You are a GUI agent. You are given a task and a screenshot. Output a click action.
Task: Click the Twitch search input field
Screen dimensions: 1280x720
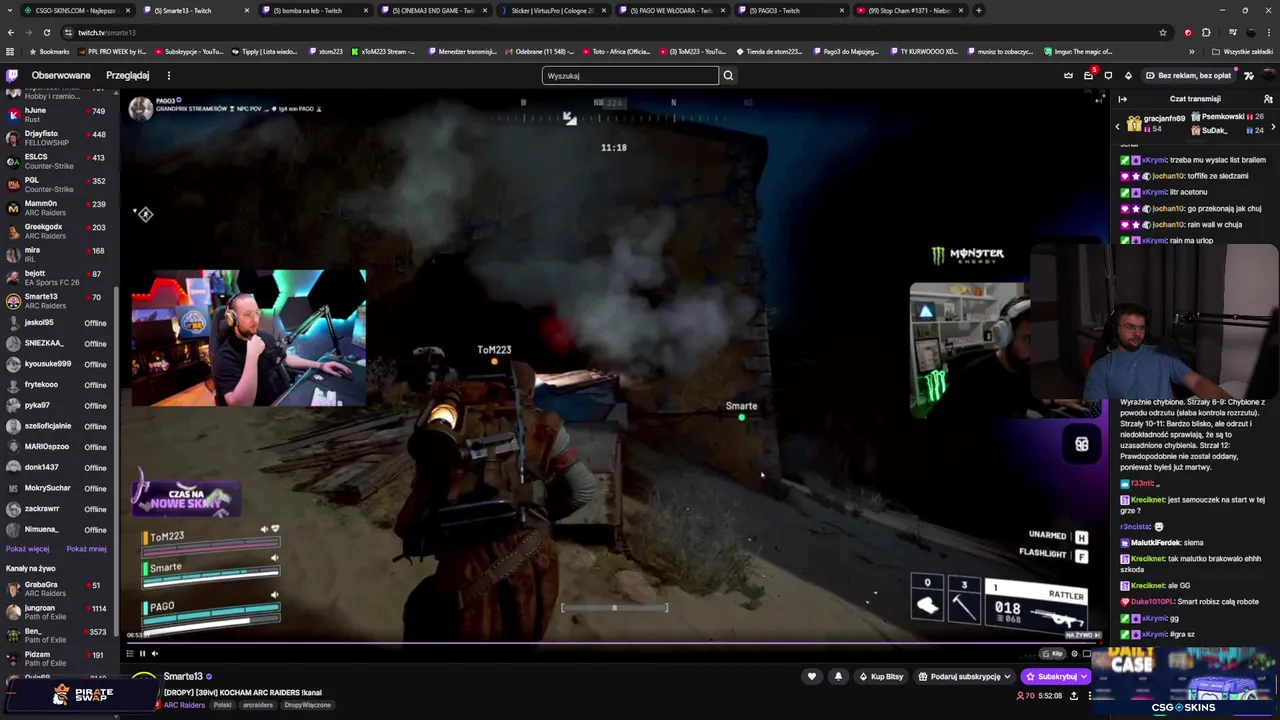tap(630, 75)
